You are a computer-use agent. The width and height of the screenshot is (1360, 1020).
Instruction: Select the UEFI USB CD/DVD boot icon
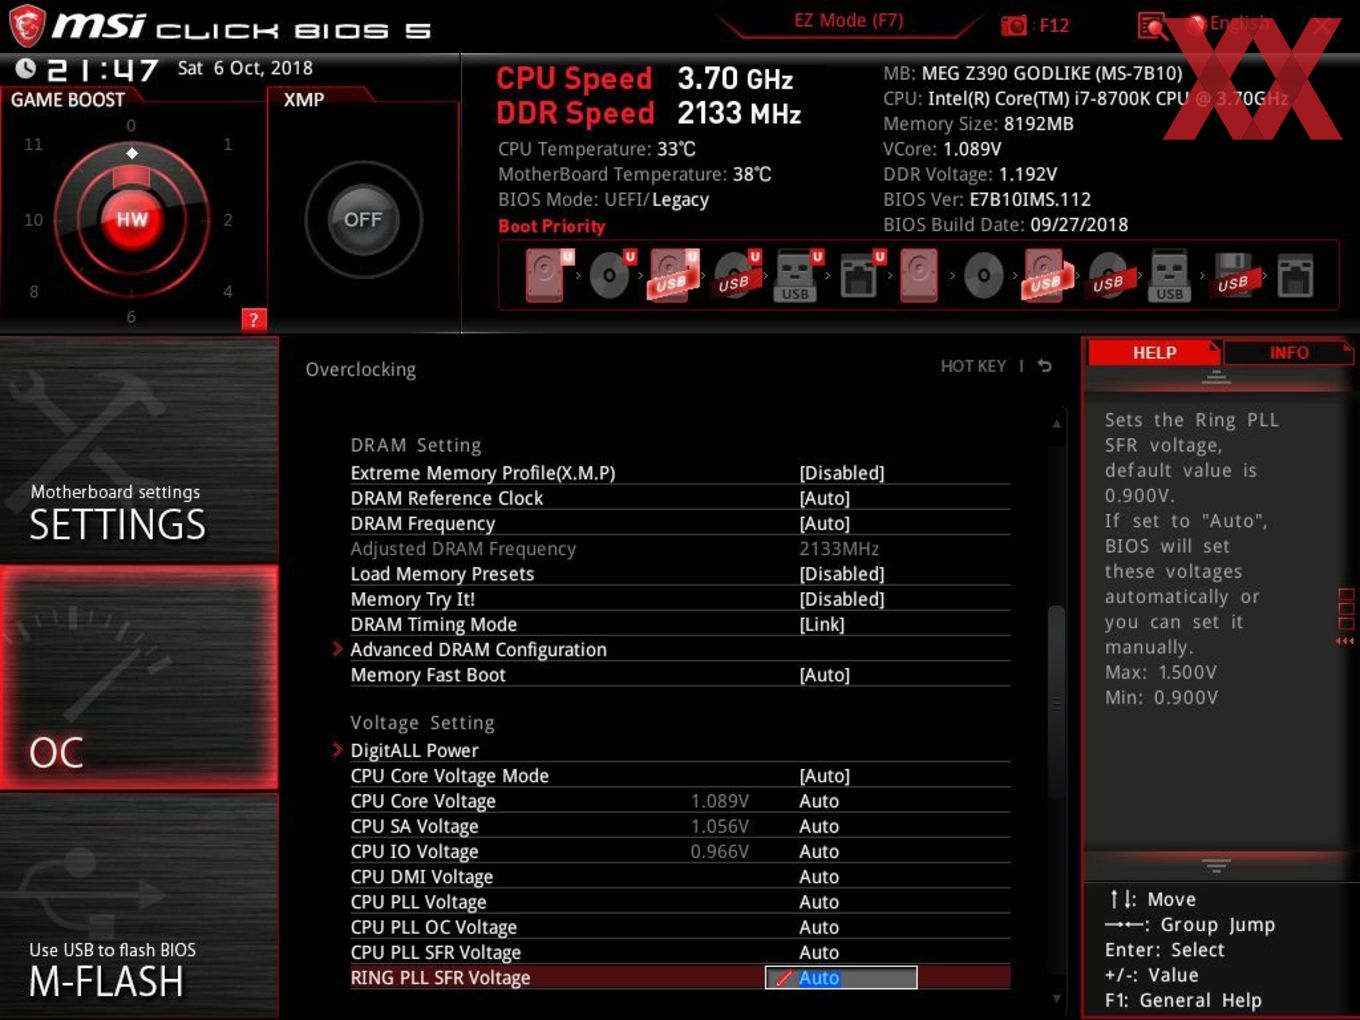pyautogui.click(x=736, y=275)
